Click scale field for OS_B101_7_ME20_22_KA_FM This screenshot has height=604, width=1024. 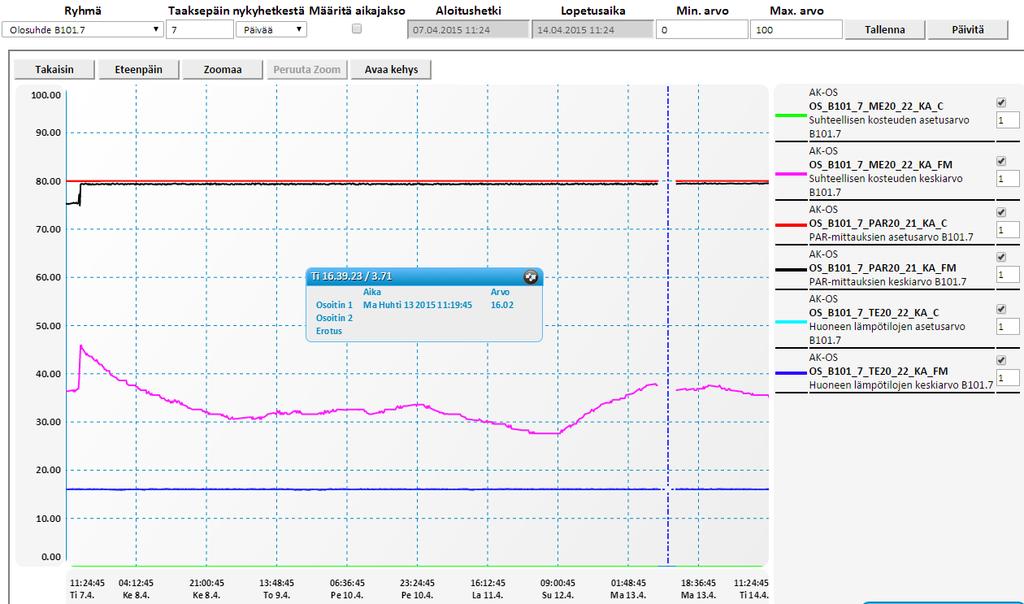point(1007,178)
